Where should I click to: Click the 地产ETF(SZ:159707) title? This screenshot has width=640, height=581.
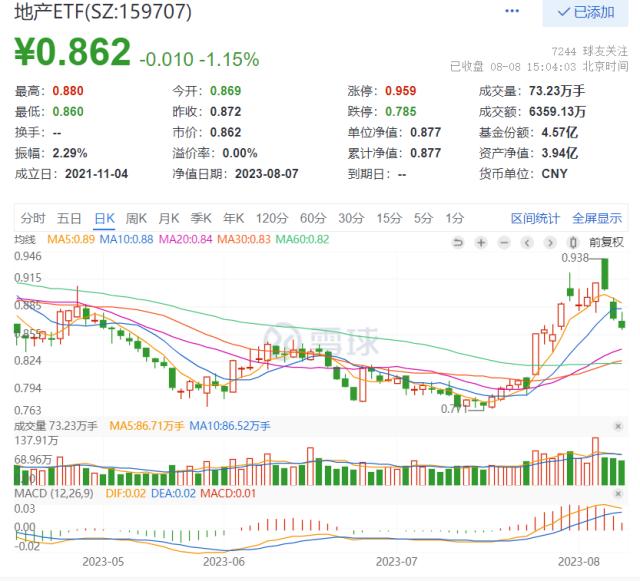click(x=103, y=11)
